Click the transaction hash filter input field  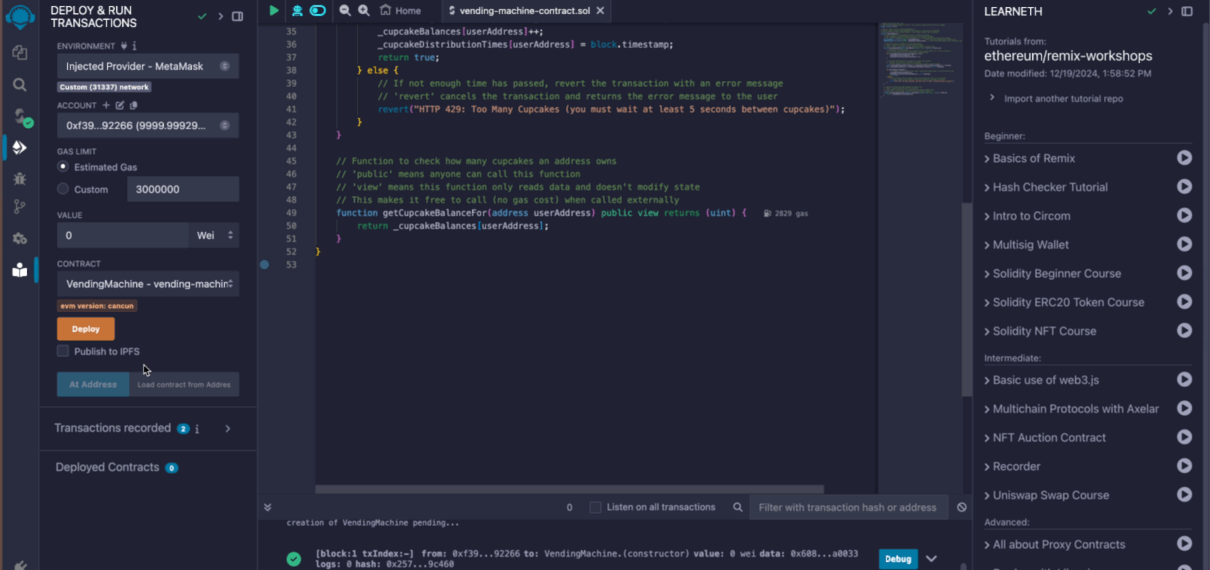[x=847, y=507]
